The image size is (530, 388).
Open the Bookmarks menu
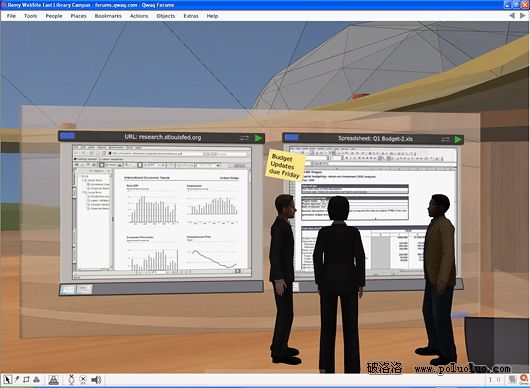[108, 16]
